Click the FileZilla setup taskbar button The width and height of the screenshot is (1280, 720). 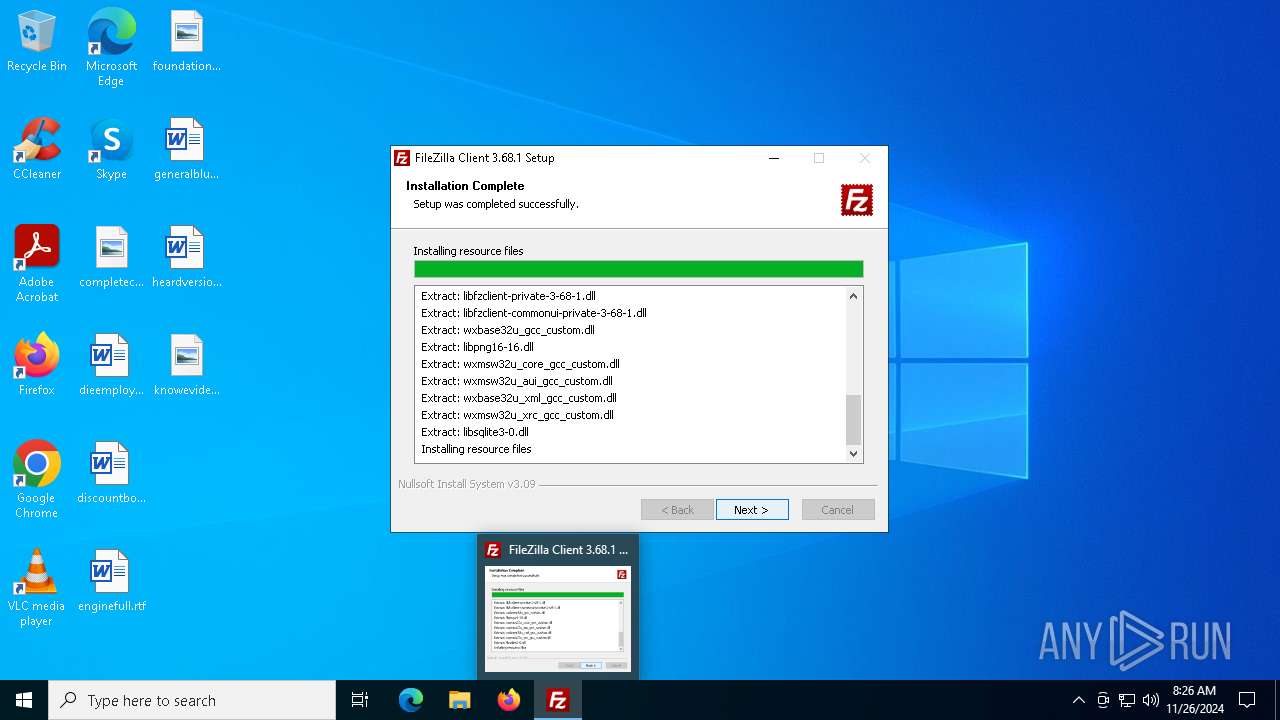tap(558, 700)
